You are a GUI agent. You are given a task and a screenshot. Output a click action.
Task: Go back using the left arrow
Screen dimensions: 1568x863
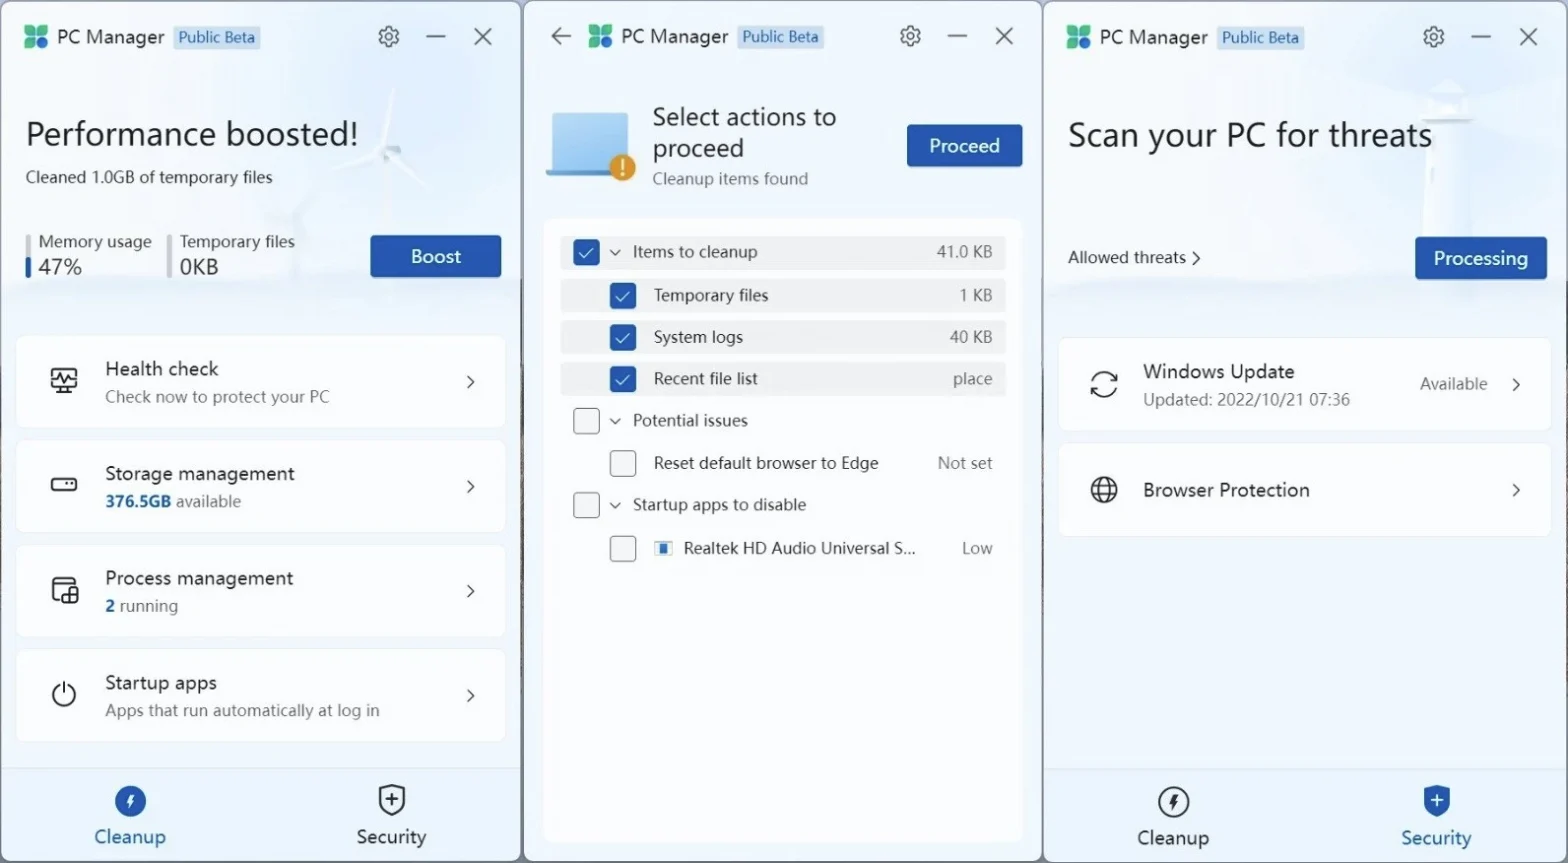[x=561, y=37]
